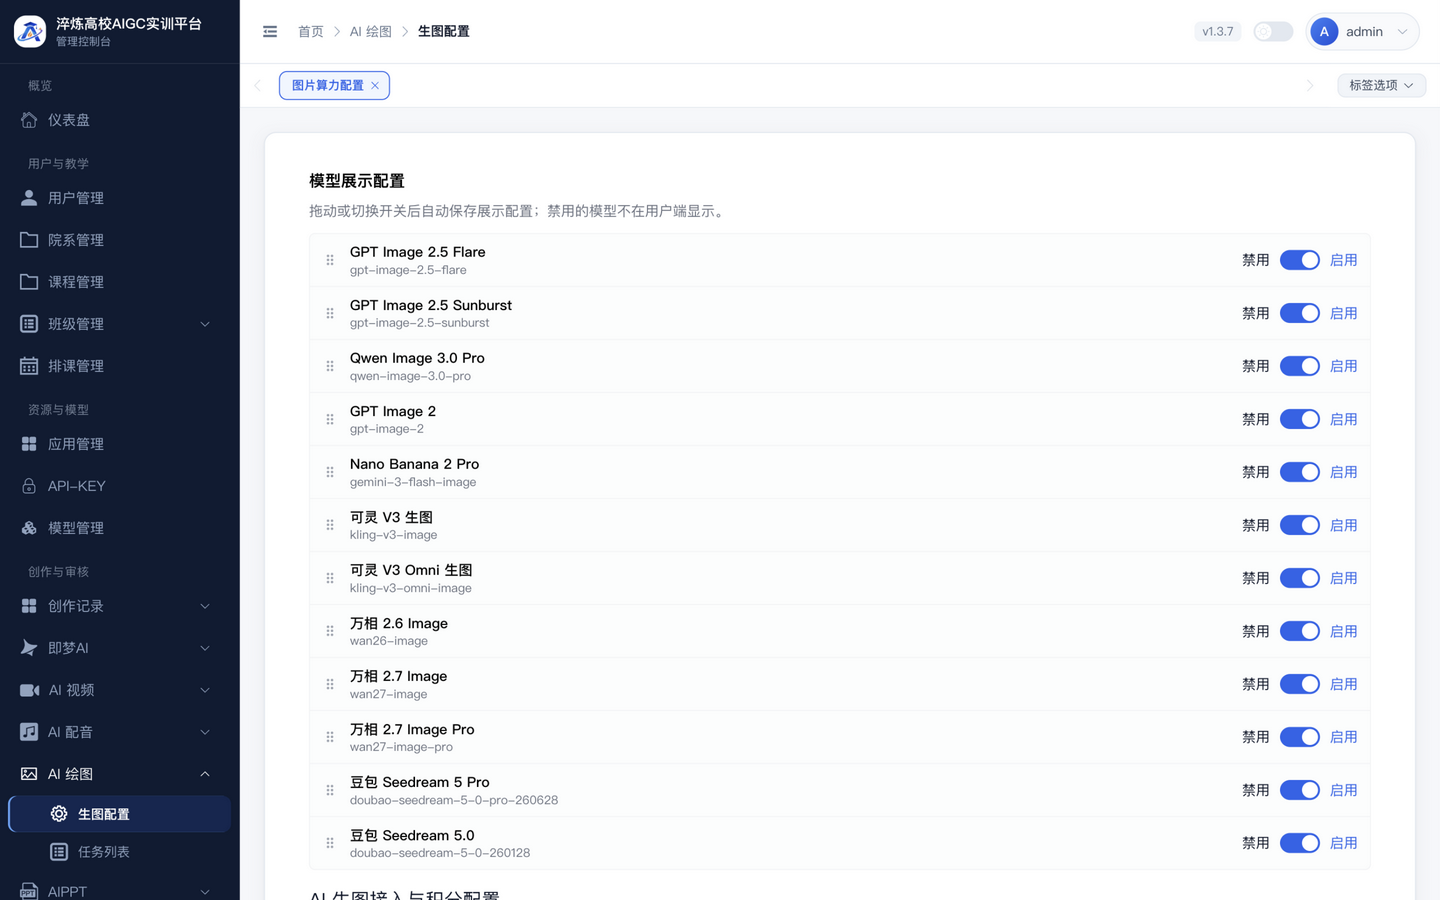
Task: Click the v1.3.7 version badge
Action: click(x=1218, y=32)
